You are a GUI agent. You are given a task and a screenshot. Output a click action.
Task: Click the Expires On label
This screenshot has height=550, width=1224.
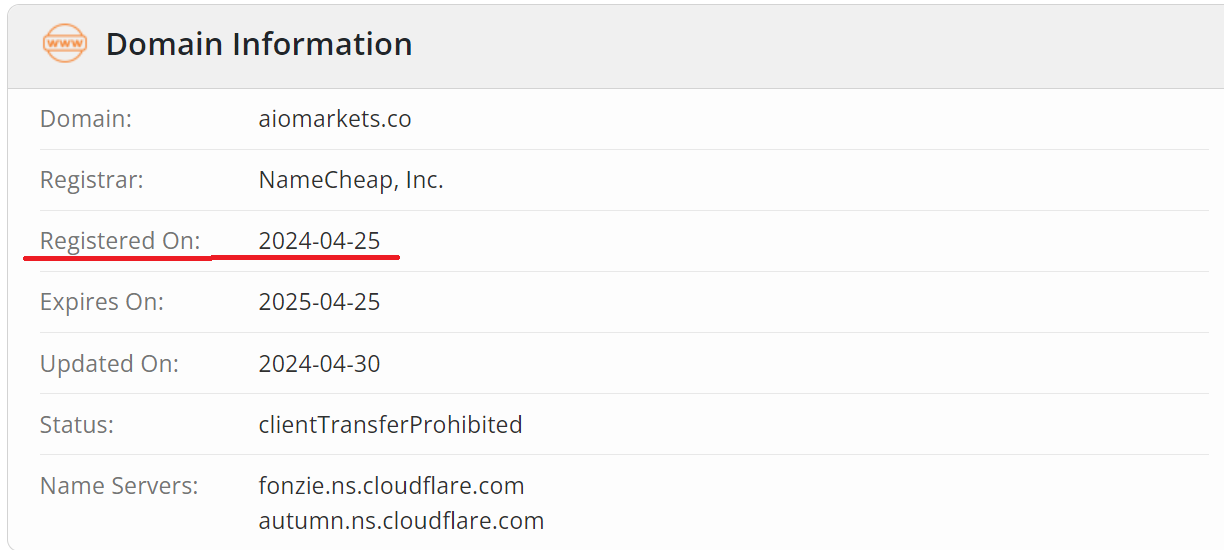[x=102, y=302]
